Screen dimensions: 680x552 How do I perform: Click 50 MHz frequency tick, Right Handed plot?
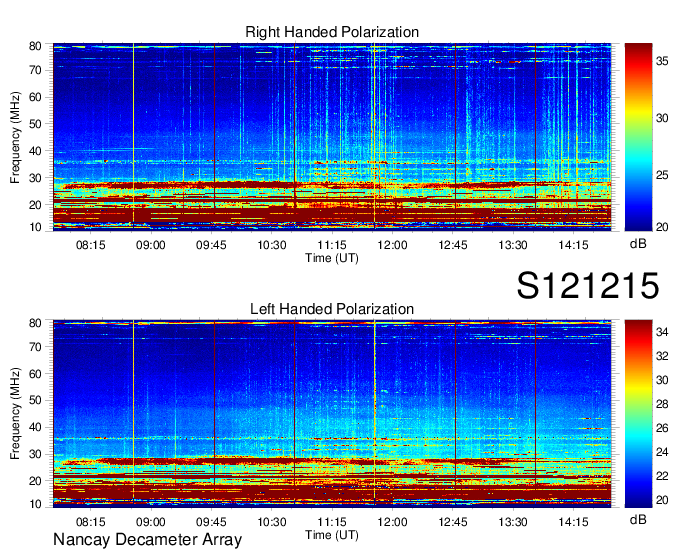(x=36, y=124)
